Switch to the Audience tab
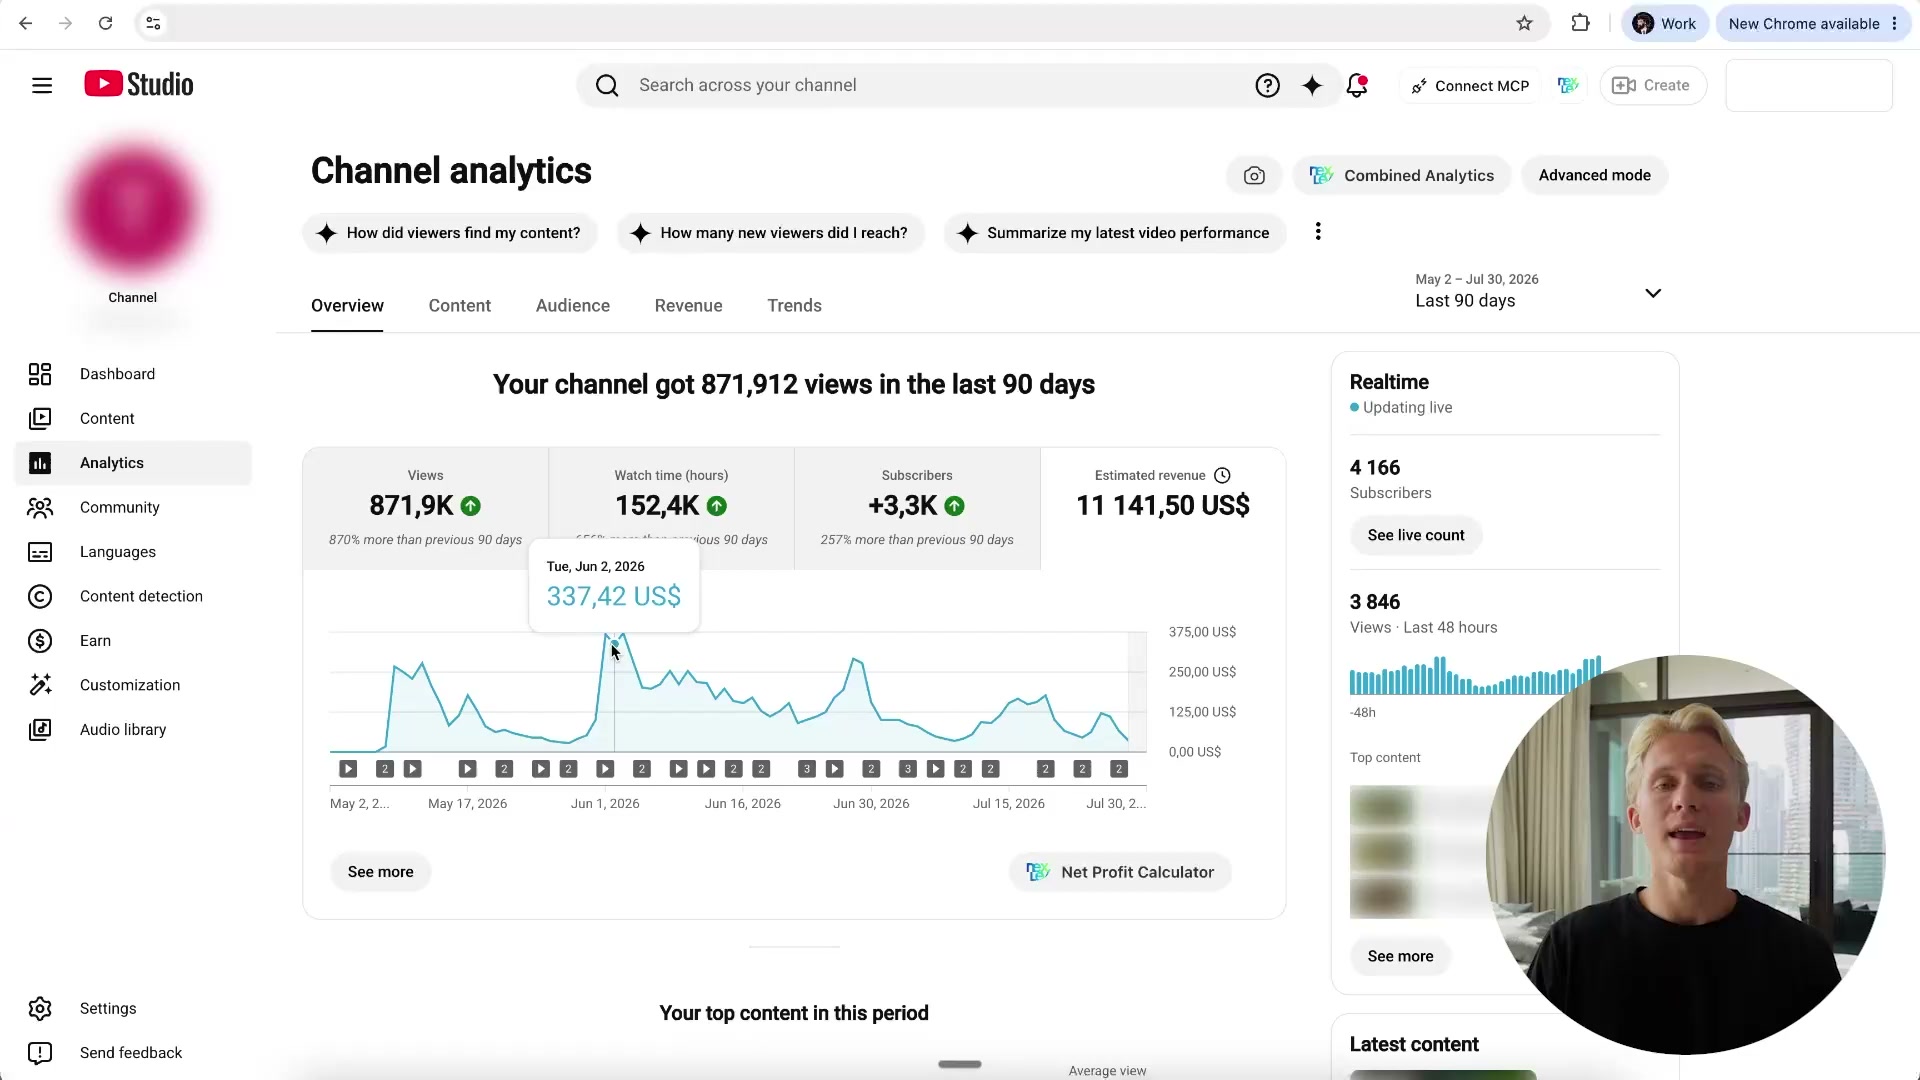Screen dimensions: 1920x1080 [x=572, y=306]
